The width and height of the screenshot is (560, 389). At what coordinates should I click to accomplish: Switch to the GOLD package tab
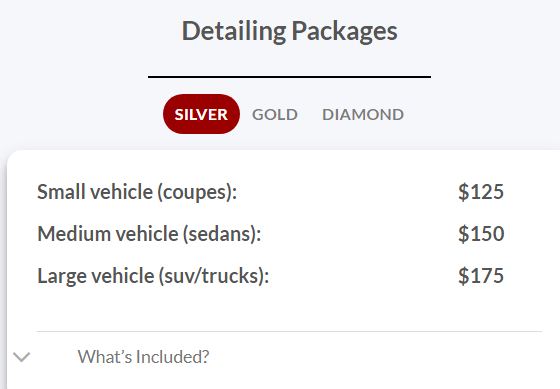coord(275,115)
